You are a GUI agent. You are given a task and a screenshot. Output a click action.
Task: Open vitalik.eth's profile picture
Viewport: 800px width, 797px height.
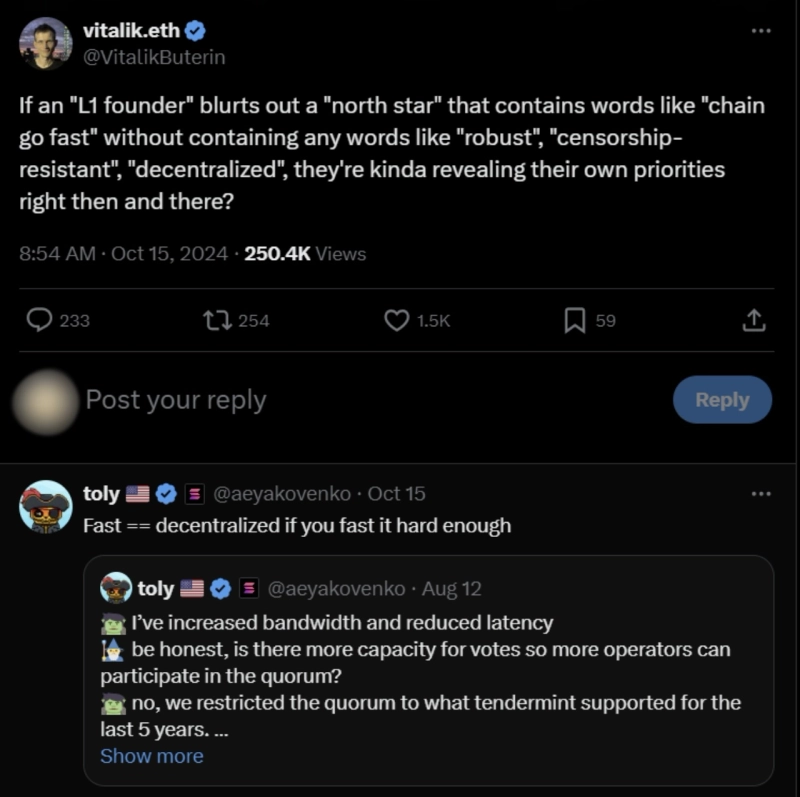(45, 43)
